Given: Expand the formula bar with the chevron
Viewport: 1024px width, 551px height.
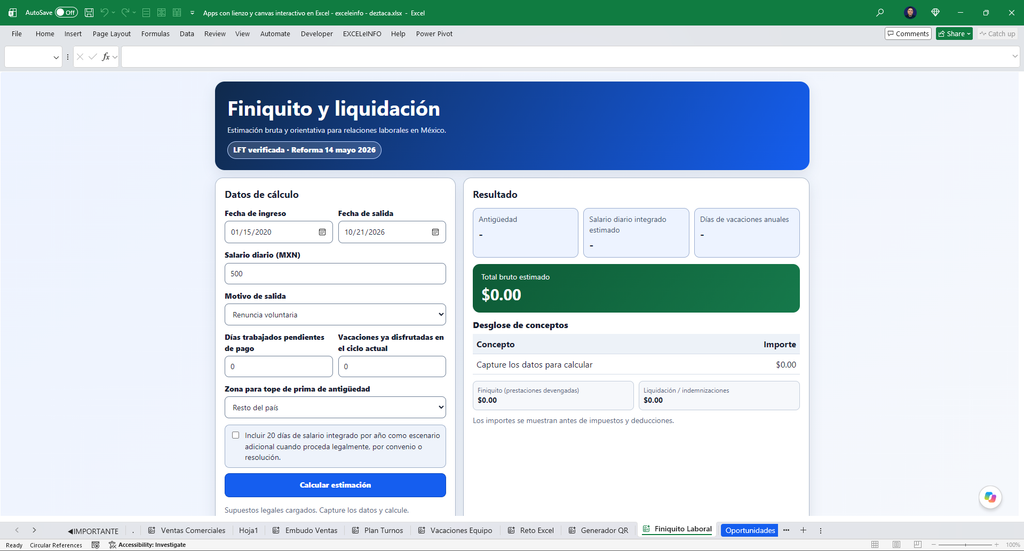Looking at the screenshot, I should [1014, 56].
